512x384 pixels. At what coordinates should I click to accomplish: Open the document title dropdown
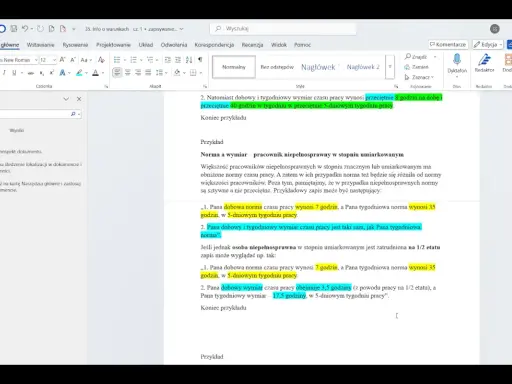182,29
